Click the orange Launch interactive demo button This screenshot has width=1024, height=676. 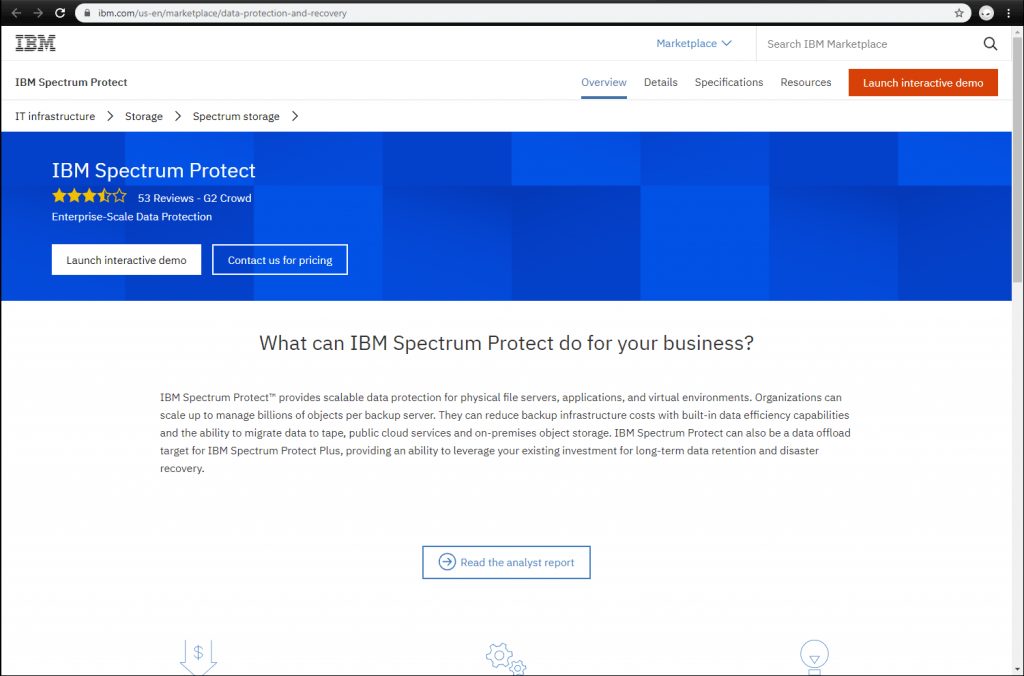(922, 82)
